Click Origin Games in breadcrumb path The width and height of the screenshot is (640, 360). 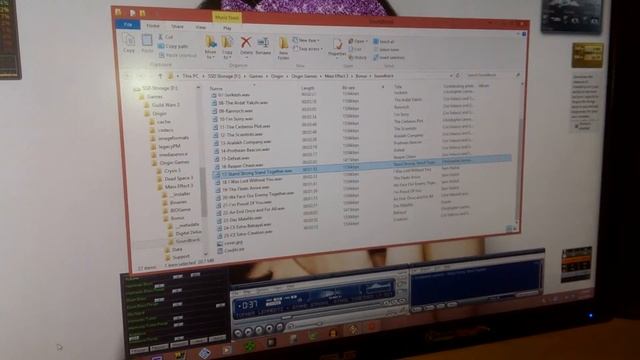pos(304,76)
